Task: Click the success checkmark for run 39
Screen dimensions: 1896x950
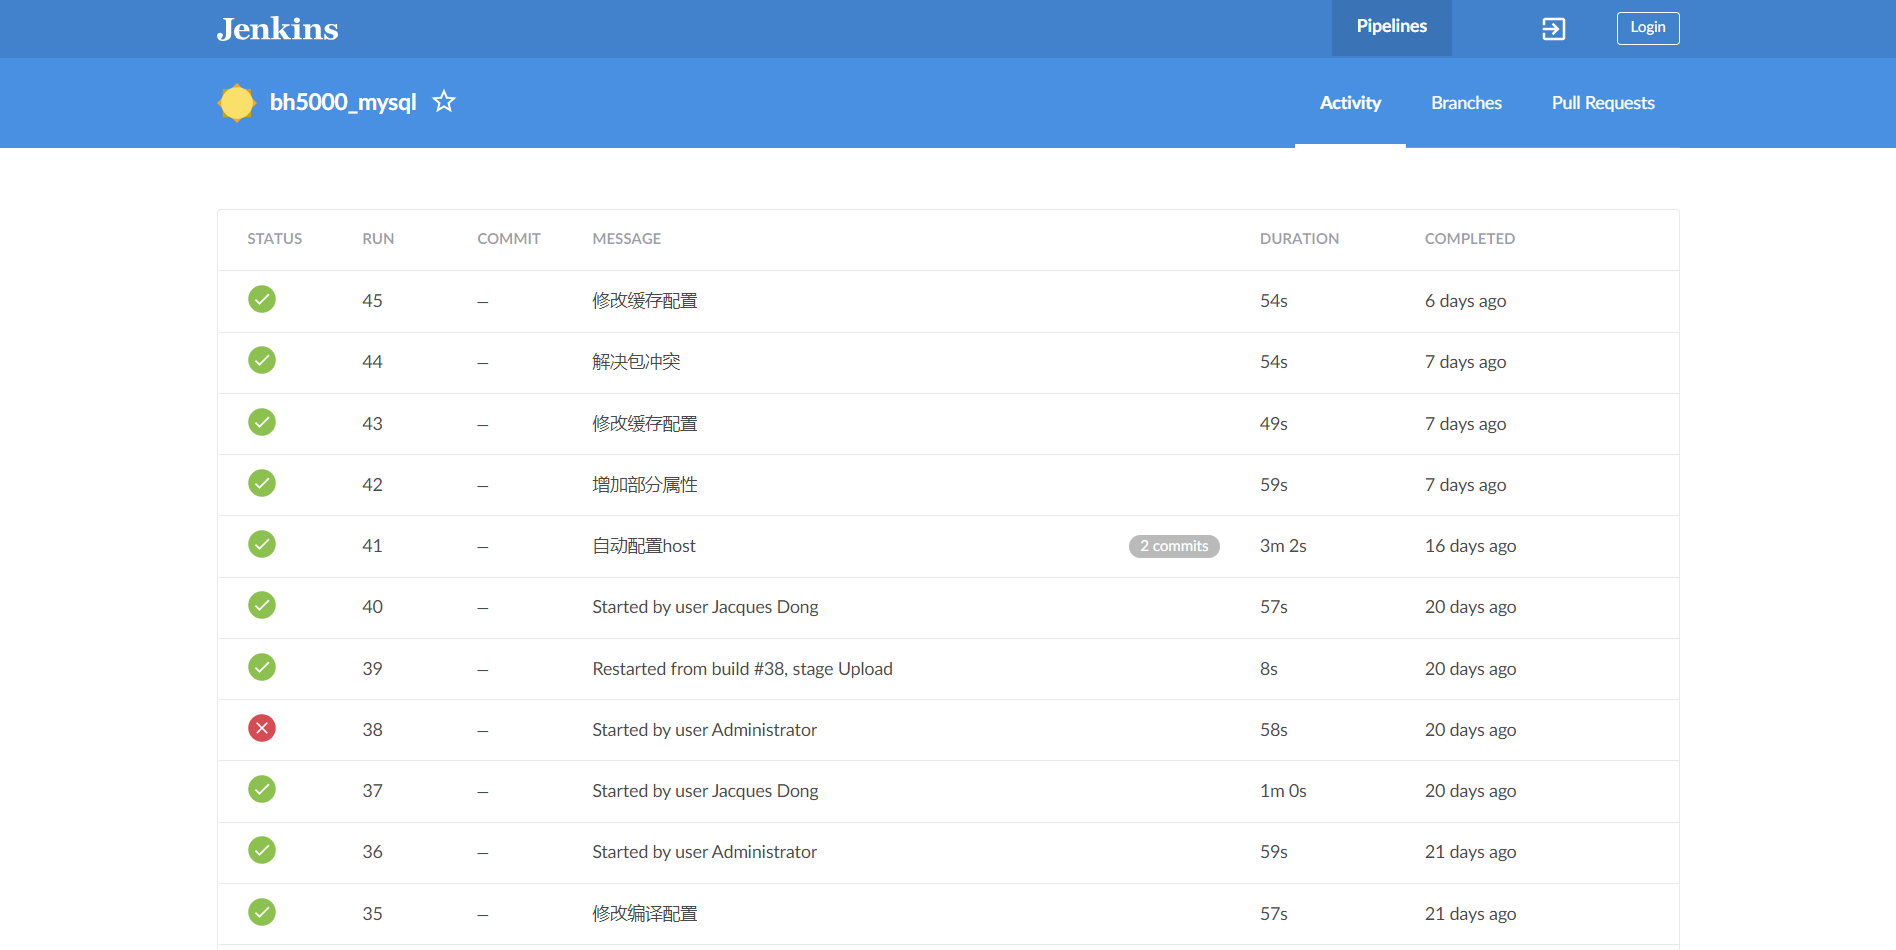Action: pos(262,668)
